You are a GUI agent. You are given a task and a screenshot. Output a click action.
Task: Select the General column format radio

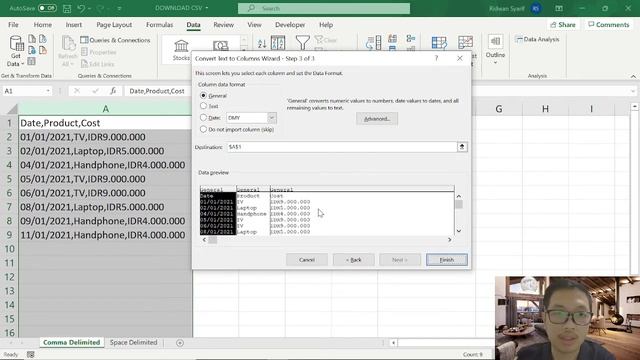(x=203, y=96)
